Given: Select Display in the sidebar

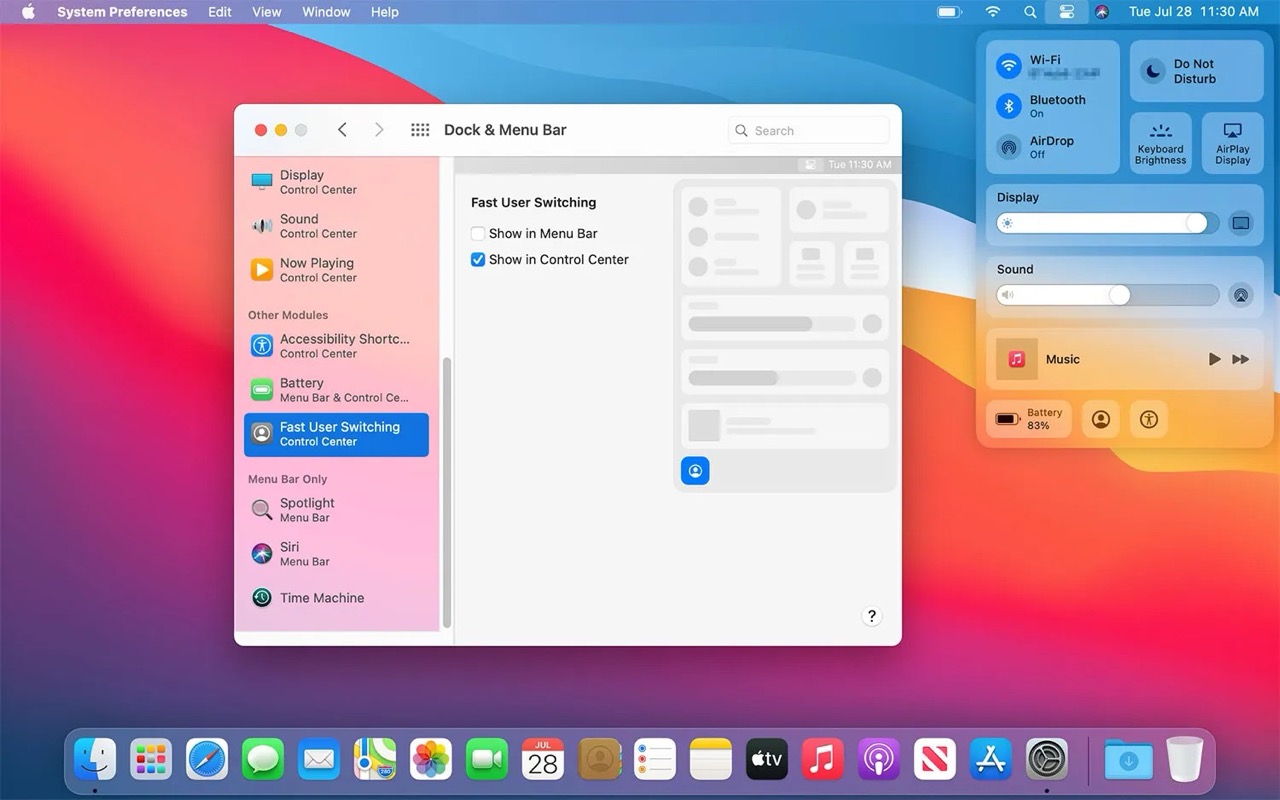Looking at the screenshot, I should [x=336, y=182].
